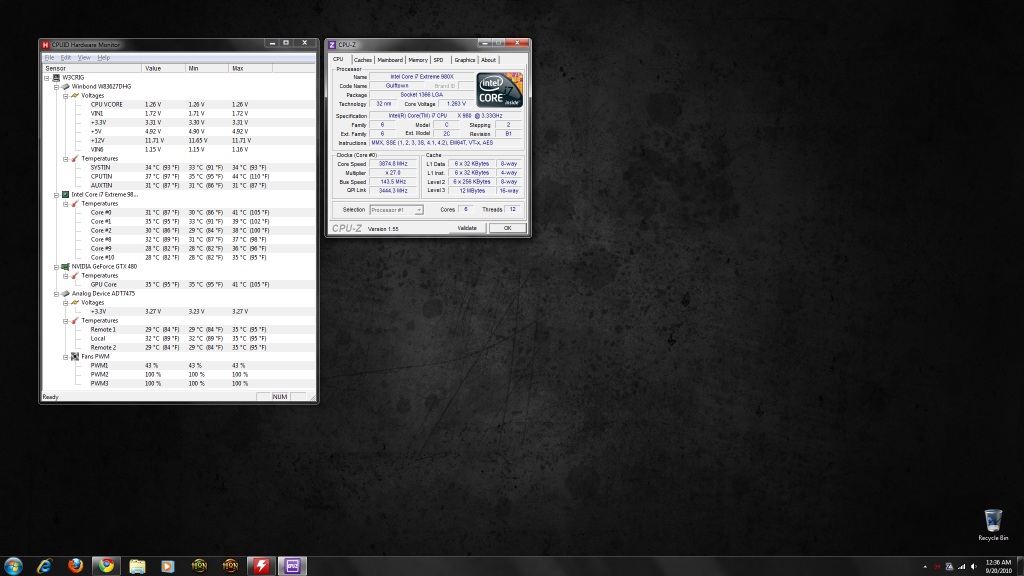Launch Firefox from the taskbar
Viewport: 1024px width, 576px height.
pyautogui.click(x=75, y=566)
